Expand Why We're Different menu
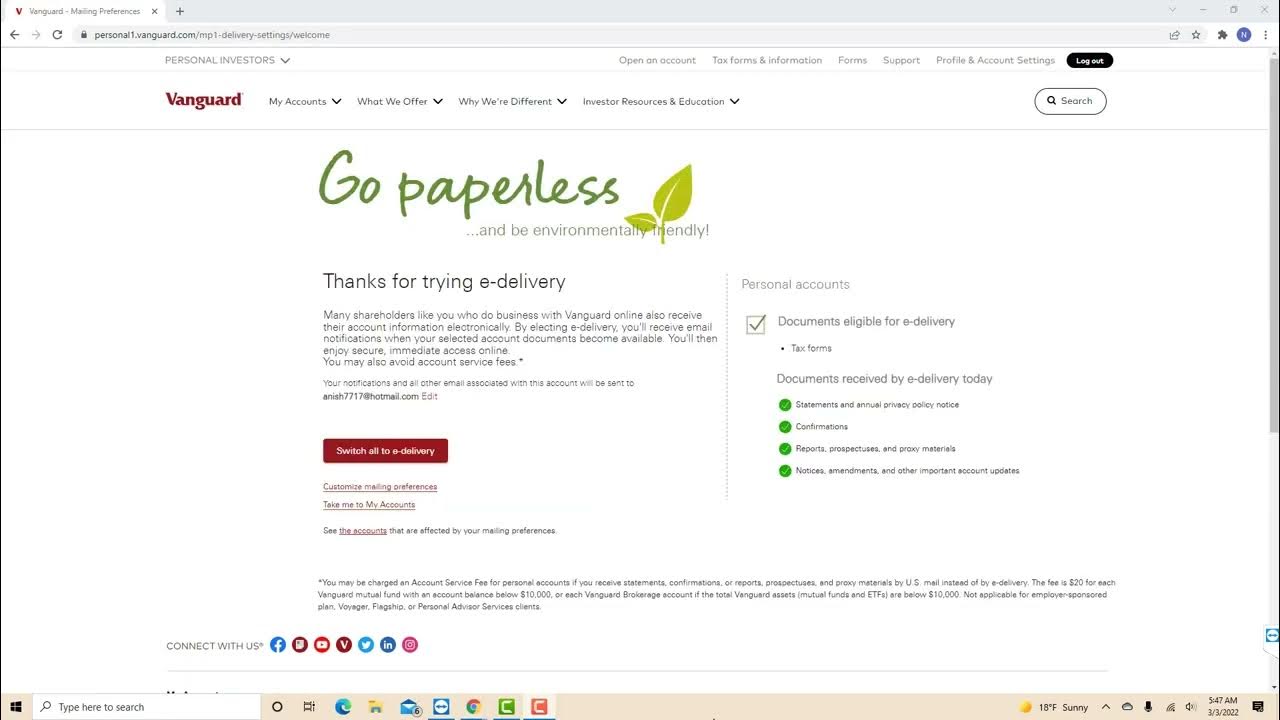This screenshot has height=720, width=1280. [x=513, y=101]
